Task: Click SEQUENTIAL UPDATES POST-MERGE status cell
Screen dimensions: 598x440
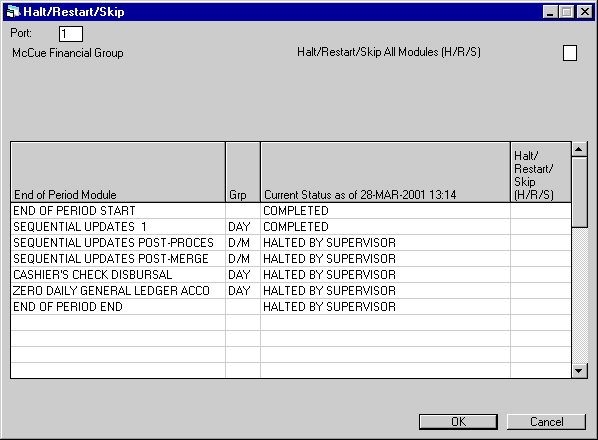Action: (x=385, y=259)
